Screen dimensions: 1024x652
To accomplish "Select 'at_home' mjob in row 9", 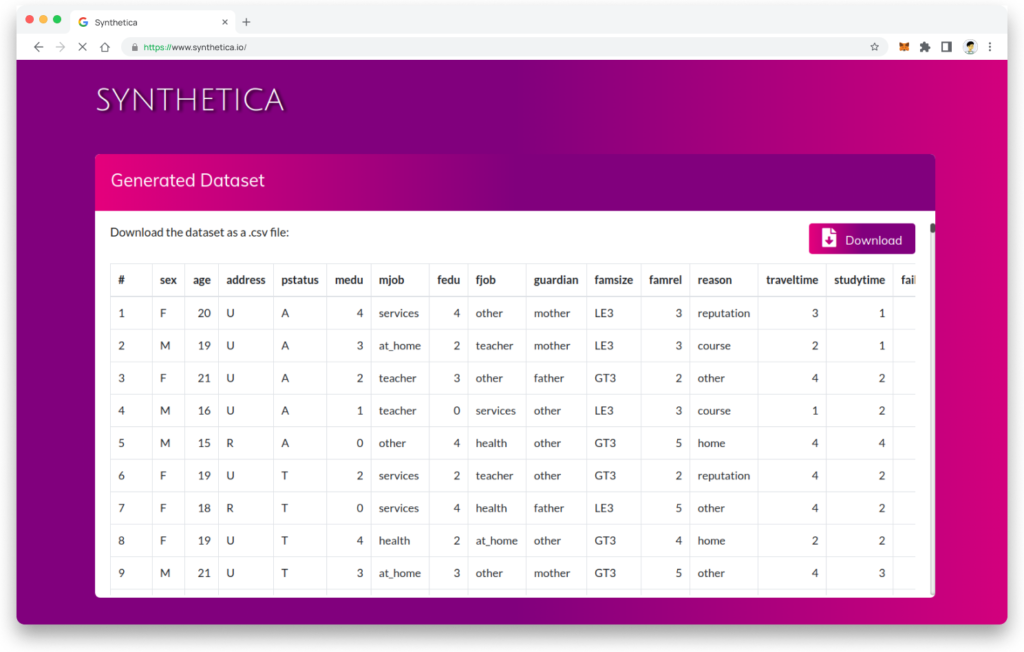I will pos(400,573).
